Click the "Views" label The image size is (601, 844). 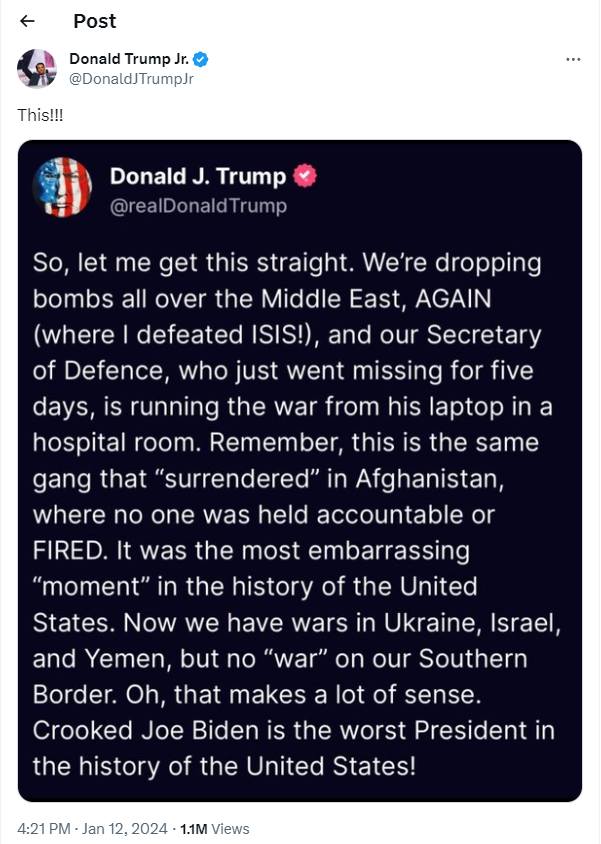(231, 829)
